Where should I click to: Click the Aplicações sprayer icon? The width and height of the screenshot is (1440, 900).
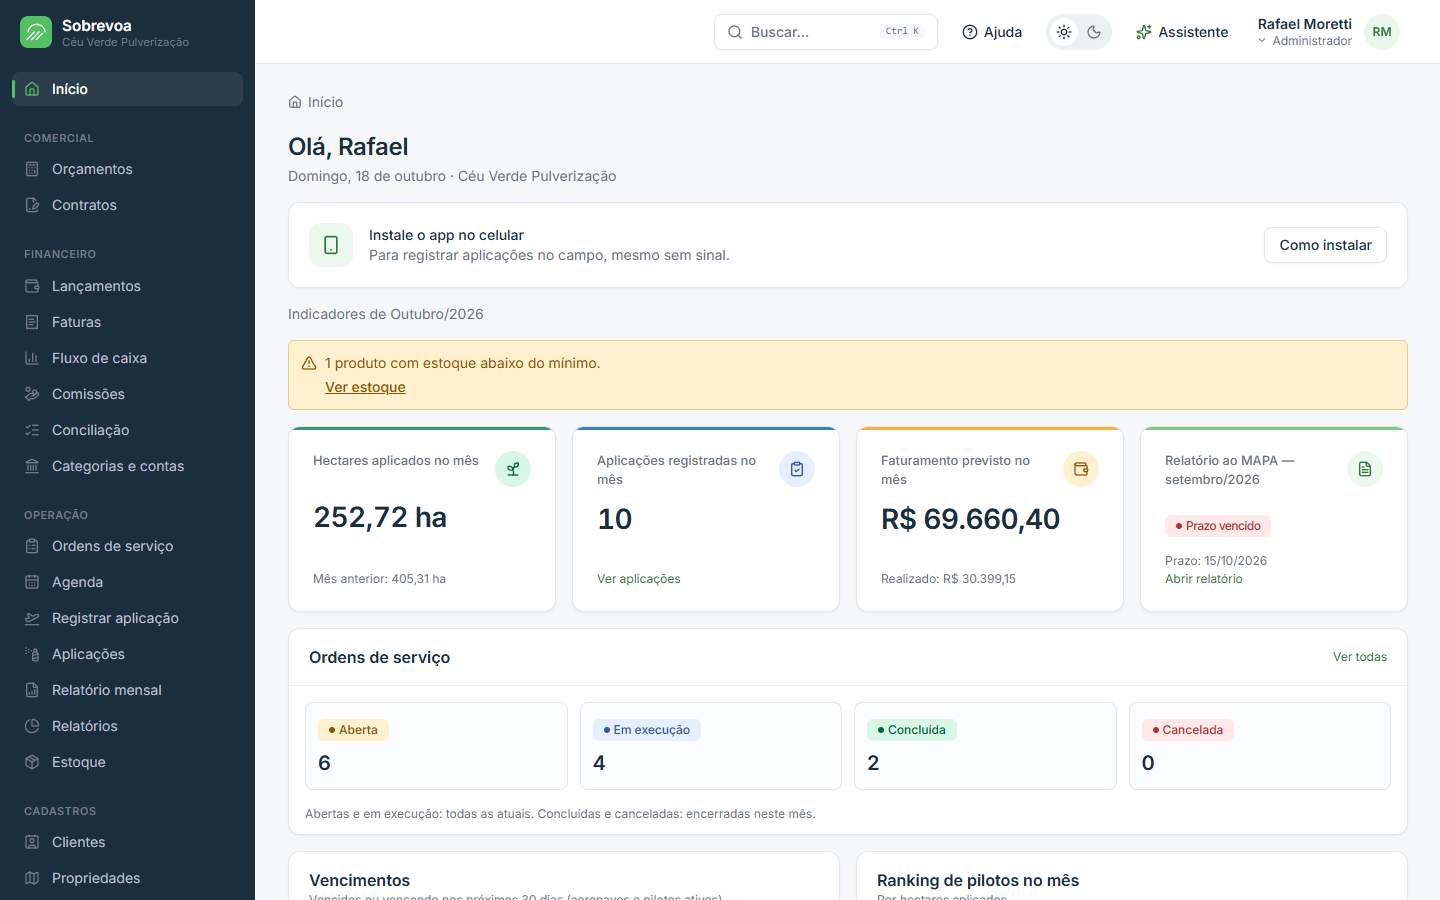tap(32, 654)
